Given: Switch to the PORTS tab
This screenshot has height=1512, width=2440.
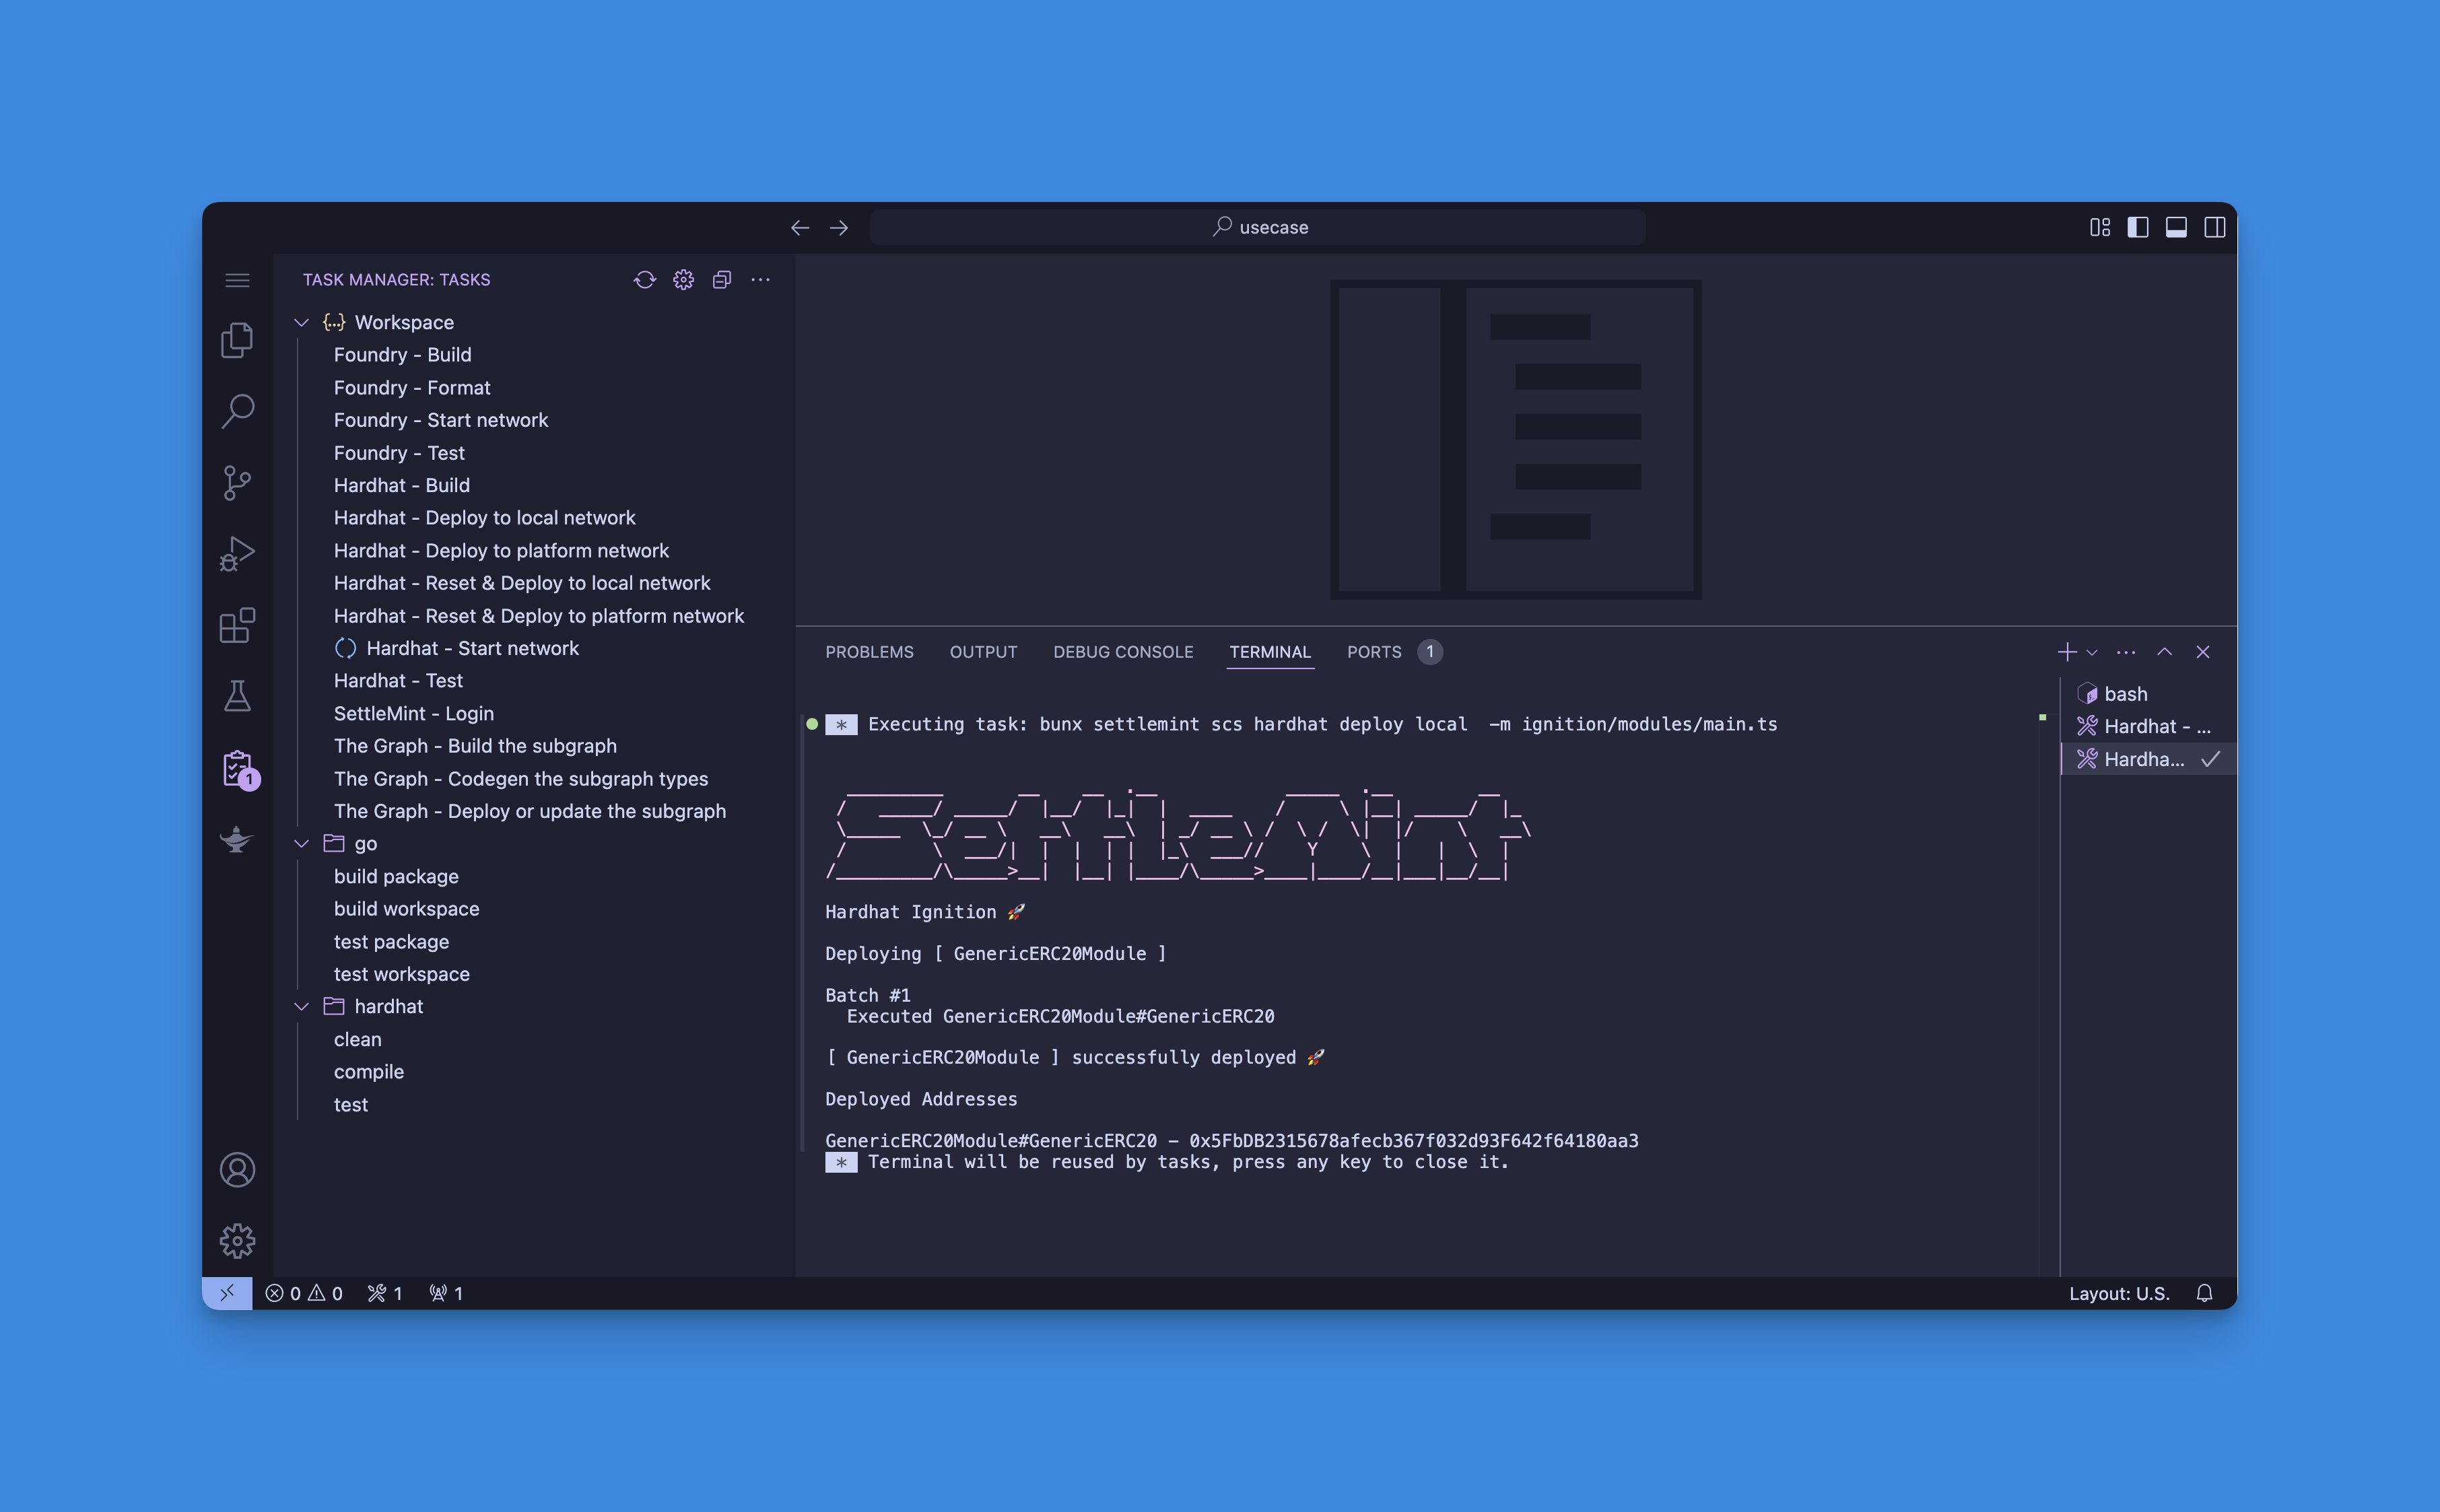Looking at the screenshot, I should point(1374,652).
